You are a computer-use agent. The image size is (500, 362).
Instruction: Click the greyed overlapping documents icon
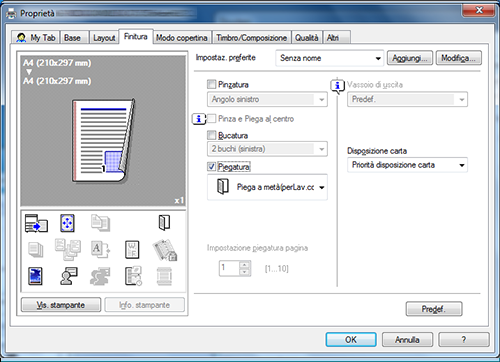click(x=100, y=223)
